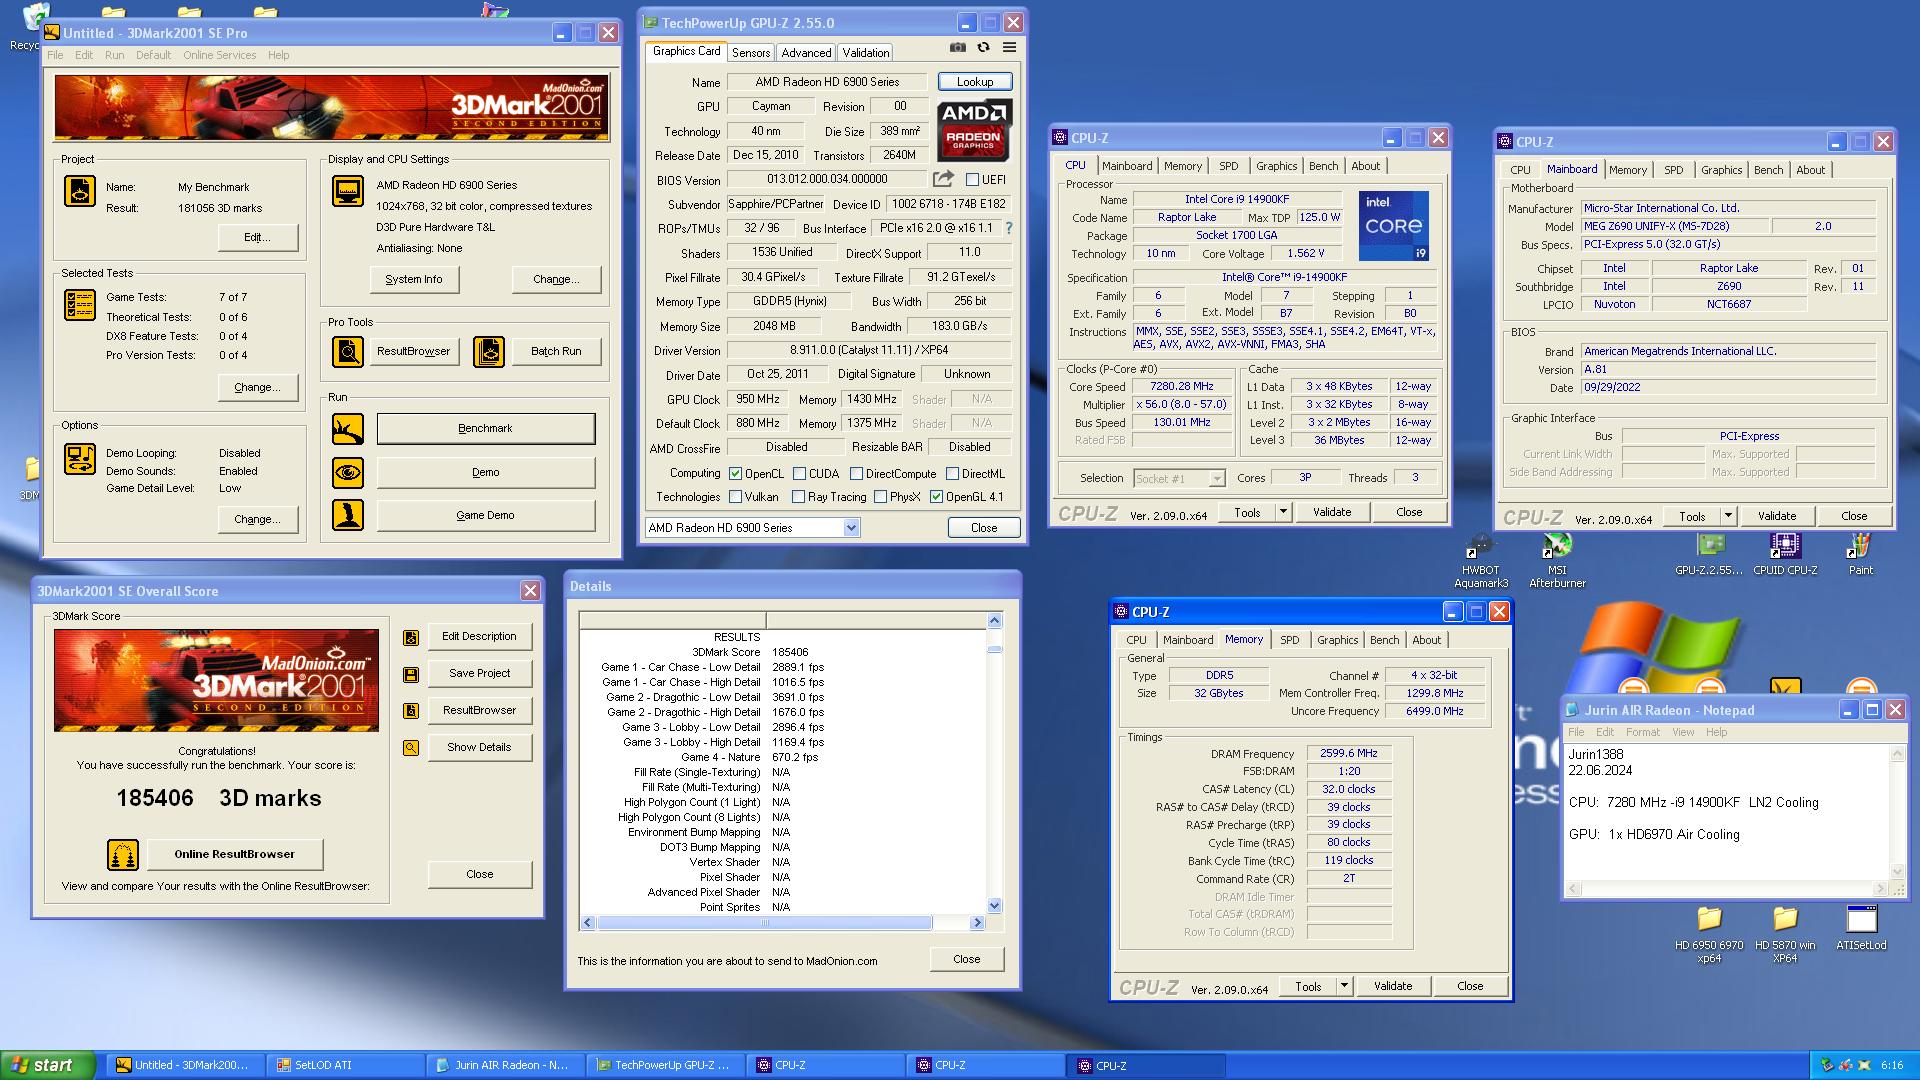Screen dimensions: 1920x1080
Task: Expand Tools dropdown arrow in CPU-Z CPU window
Action: 1284,513
